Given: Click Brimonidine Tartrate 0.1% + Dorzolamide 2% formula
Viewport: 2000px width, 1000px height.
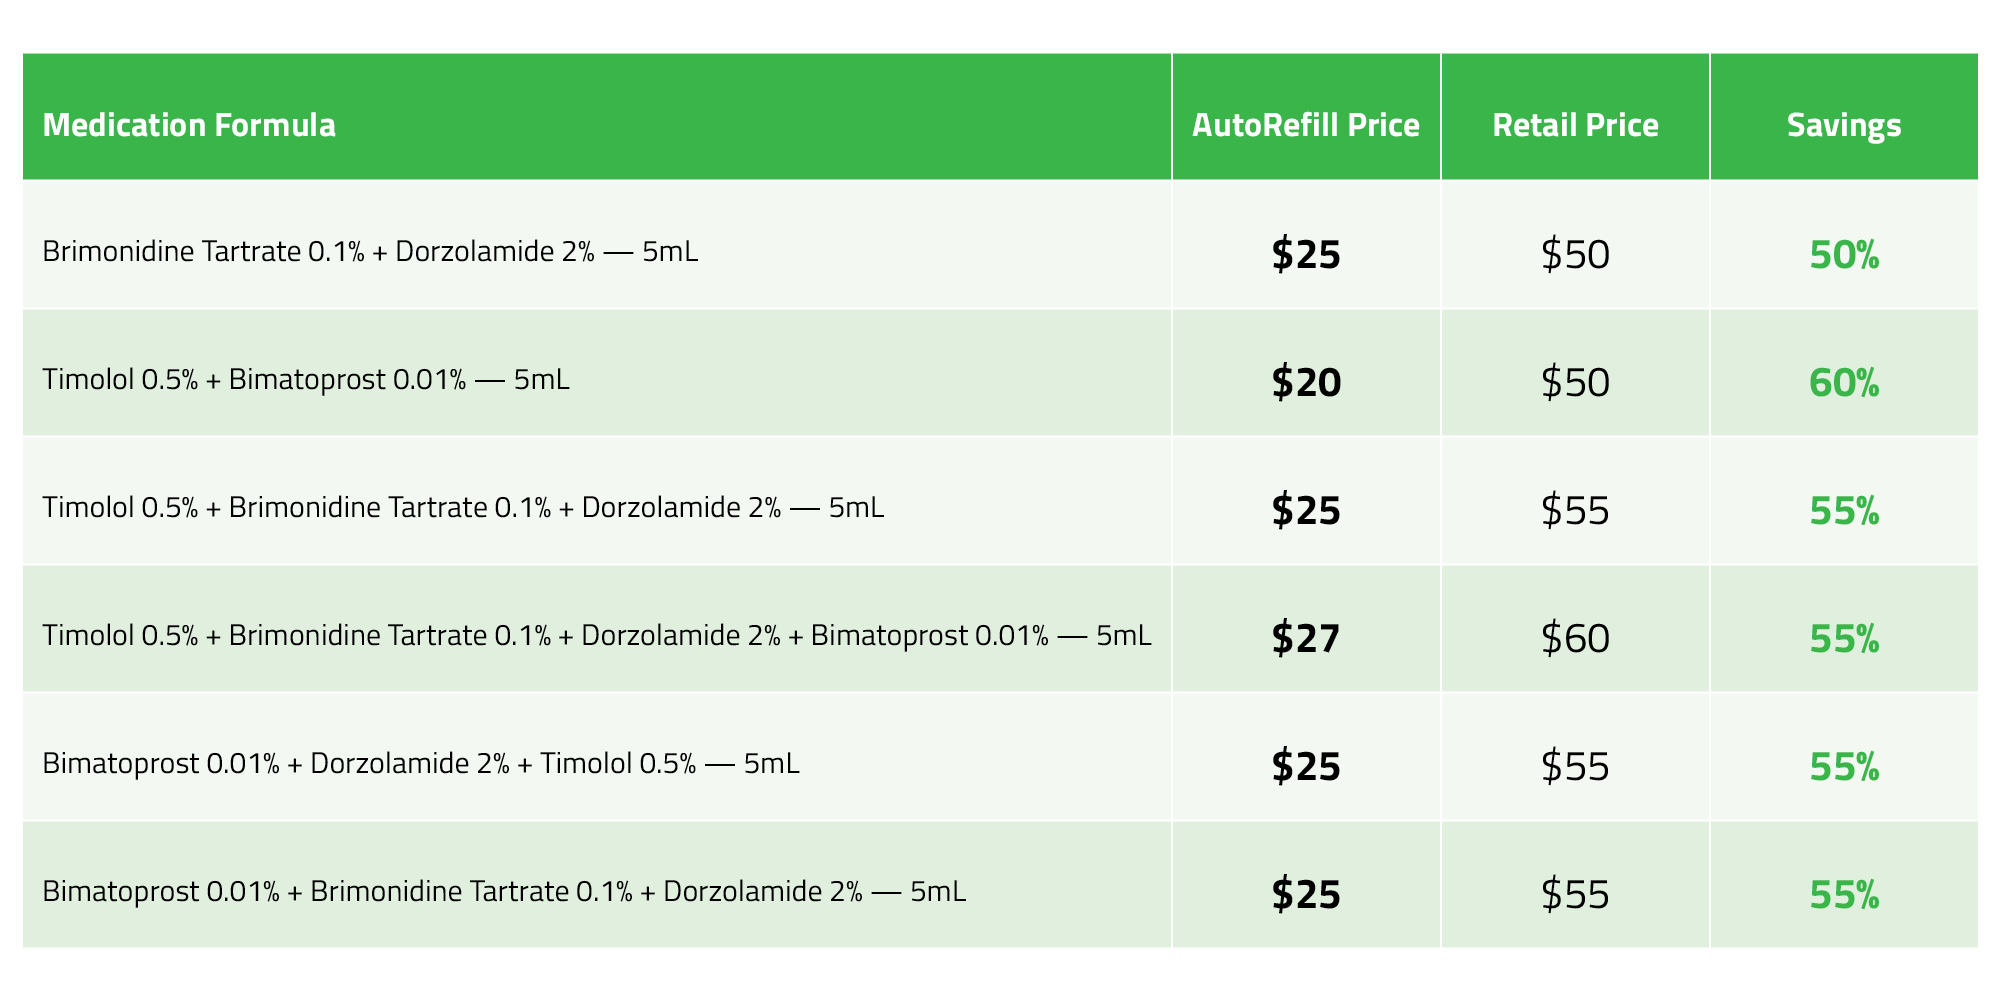Looking at the screenshot, I should pos(370,251).
